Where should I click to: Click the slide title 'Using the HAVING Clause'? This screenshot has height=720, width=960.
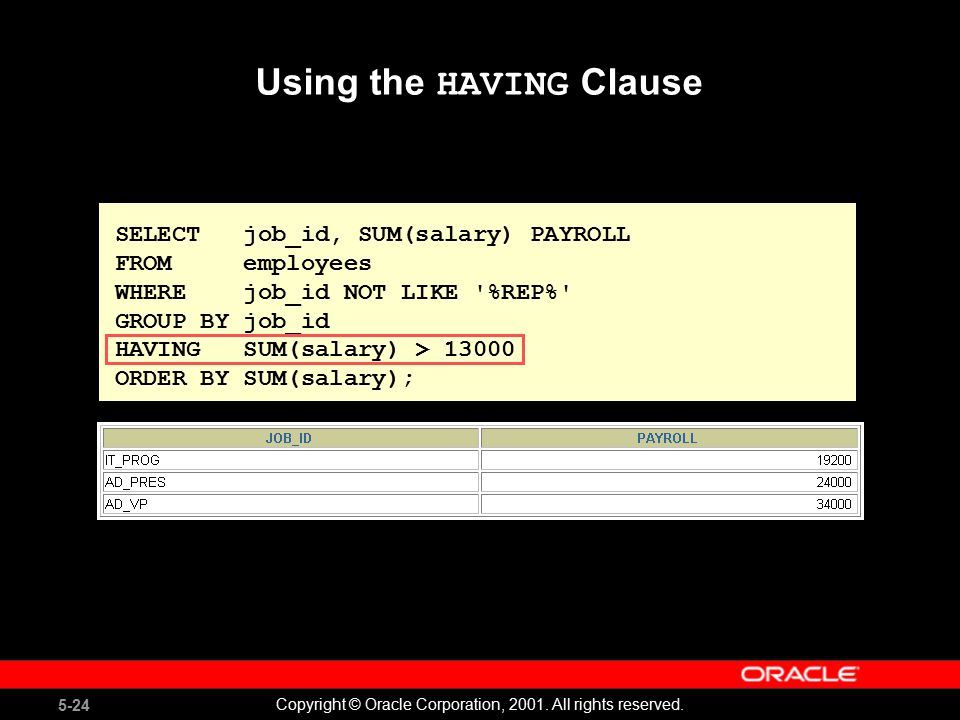pos(479,83)
